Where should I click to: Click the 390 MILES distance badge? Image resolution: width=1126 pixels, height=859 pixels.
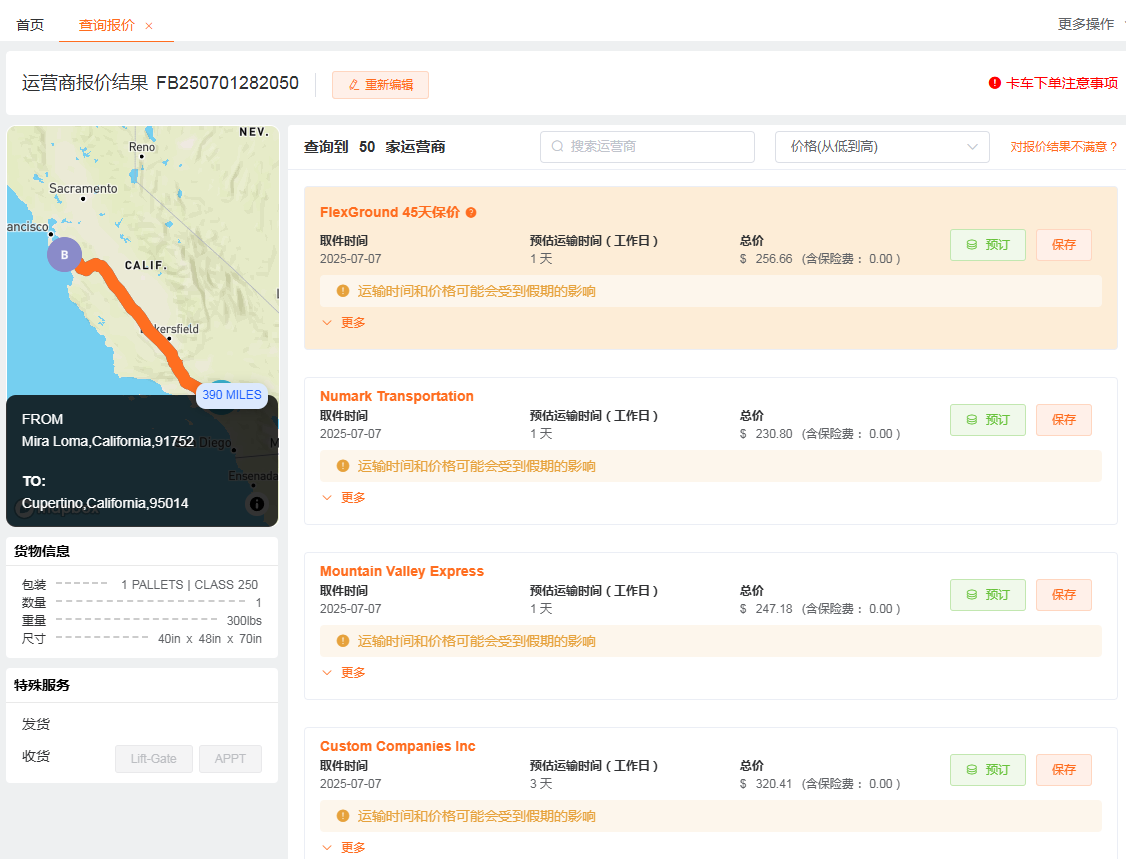click(x=232, y=395)
